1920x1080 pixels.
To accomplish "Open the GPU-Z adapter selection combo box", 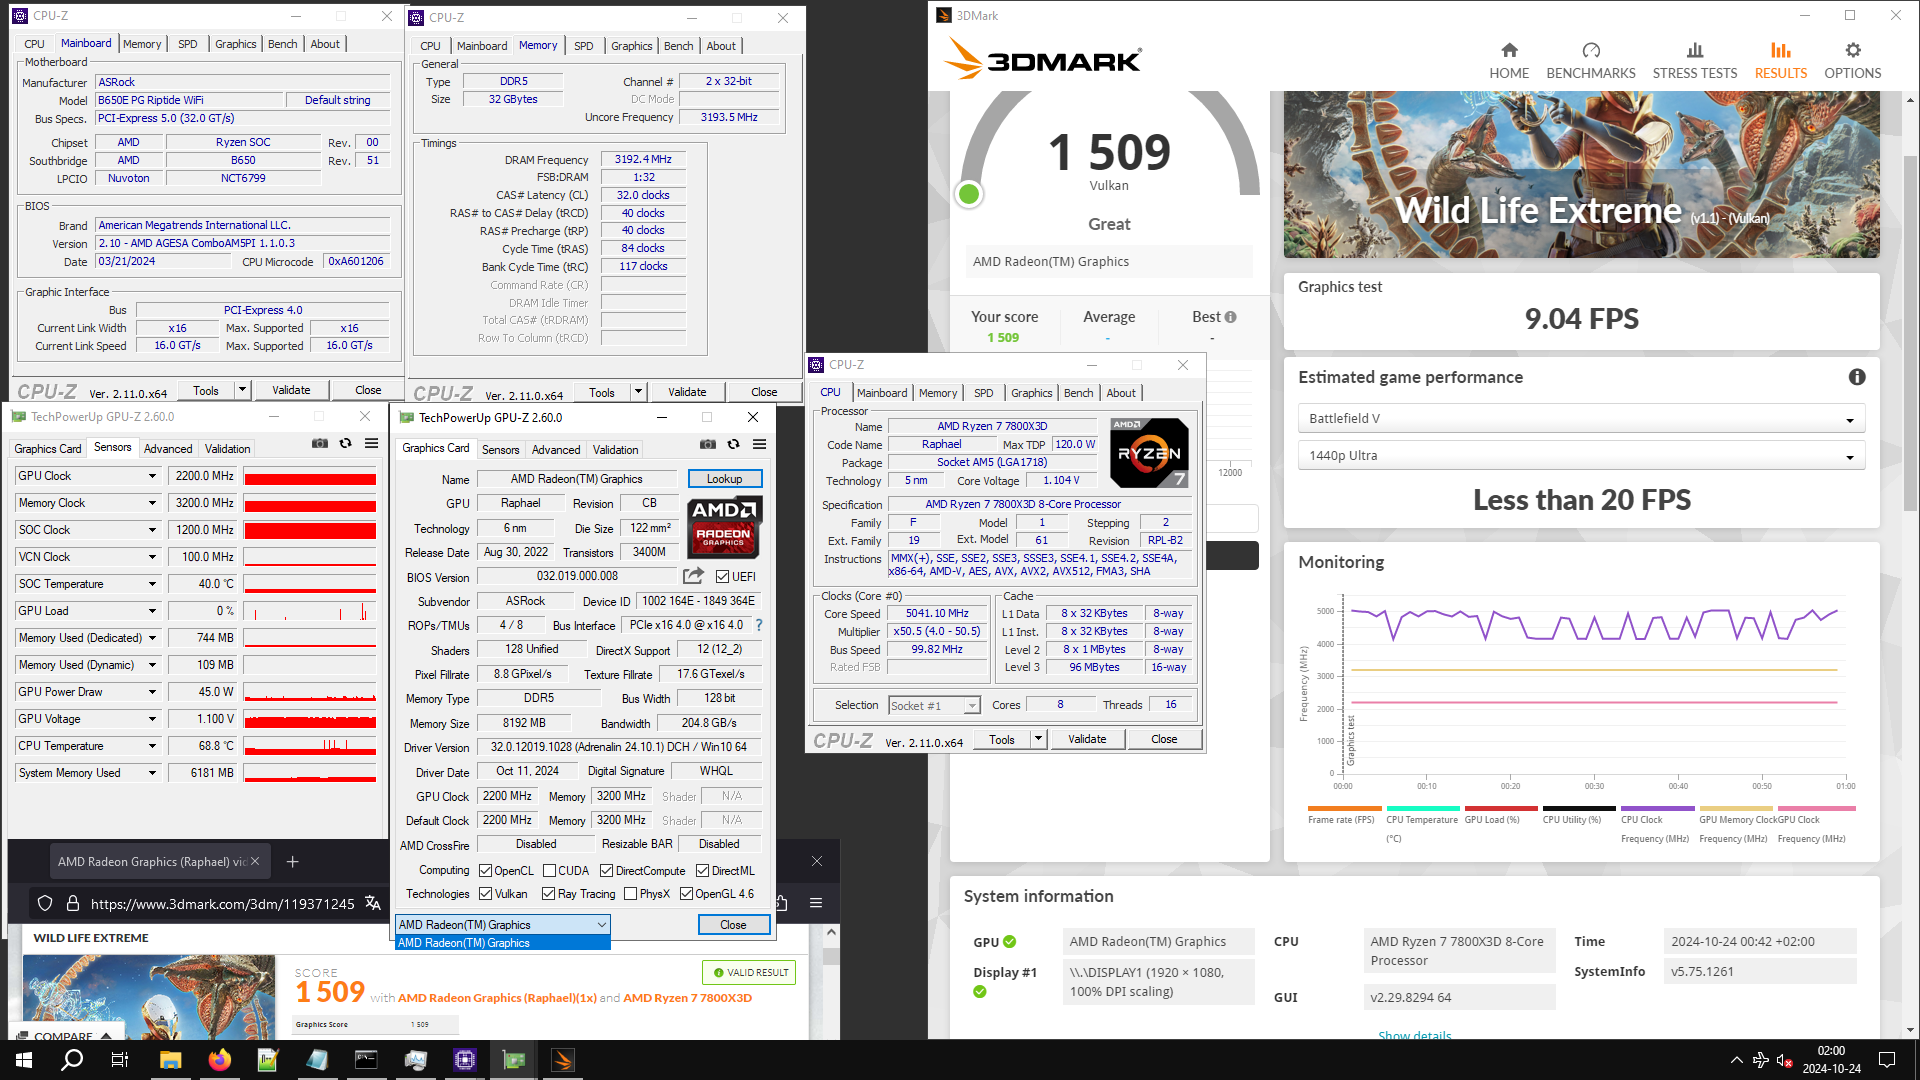I will (x=503, y=925).
